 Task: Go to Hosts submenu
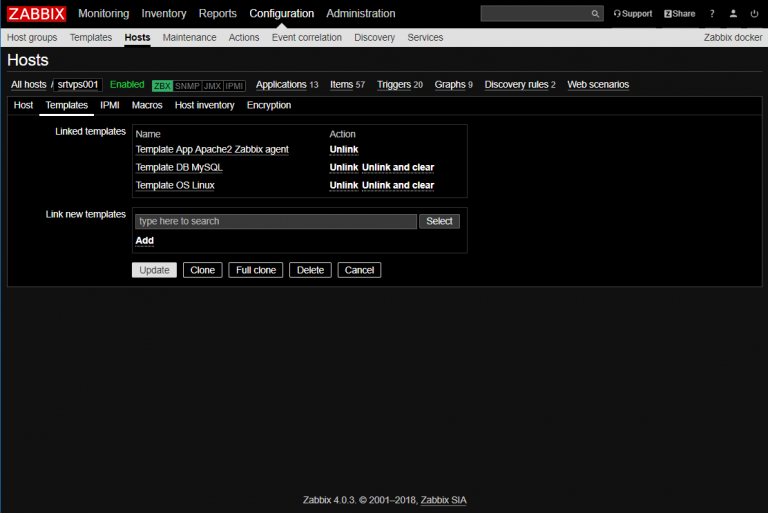pos(137,38)
